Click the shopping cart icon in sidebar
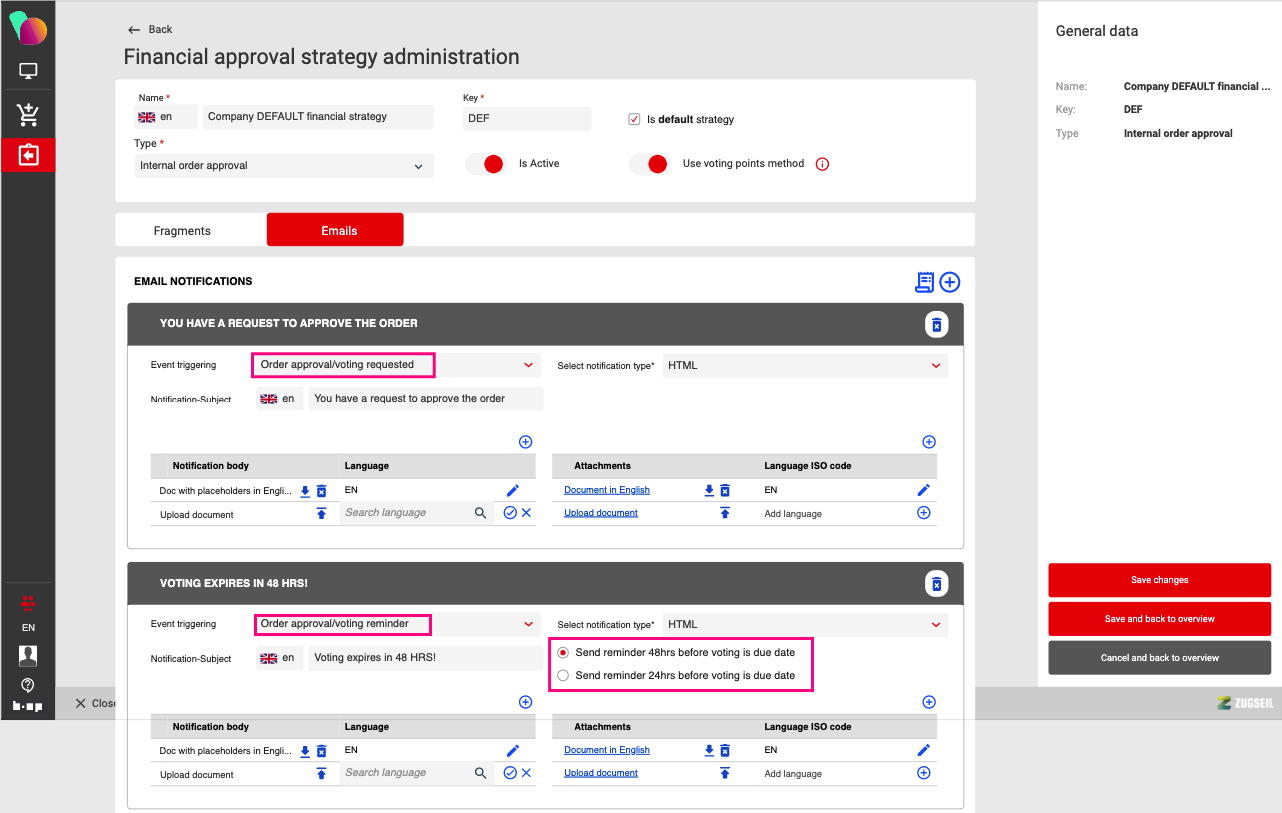The width and height of the screenshot is (1282, 813). [x=28, y=114]
